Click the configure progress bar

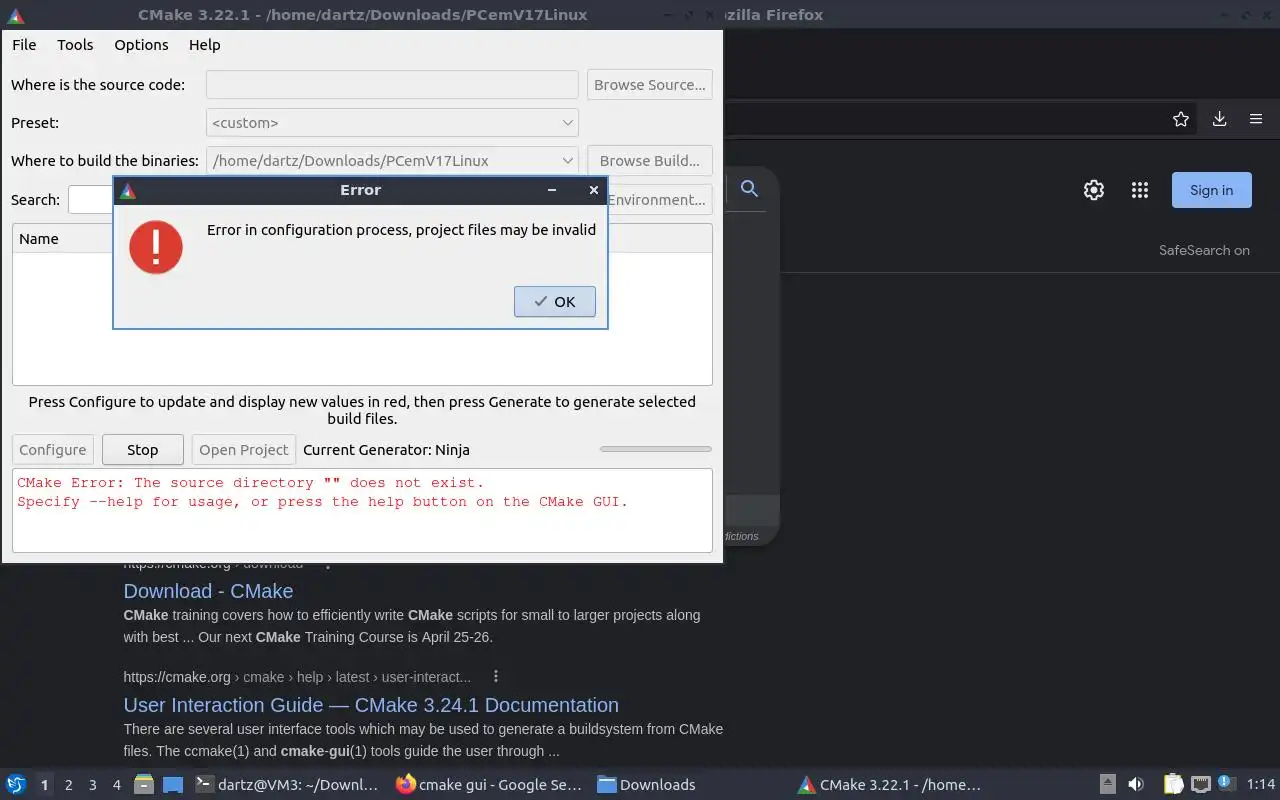tap(656, 449)
